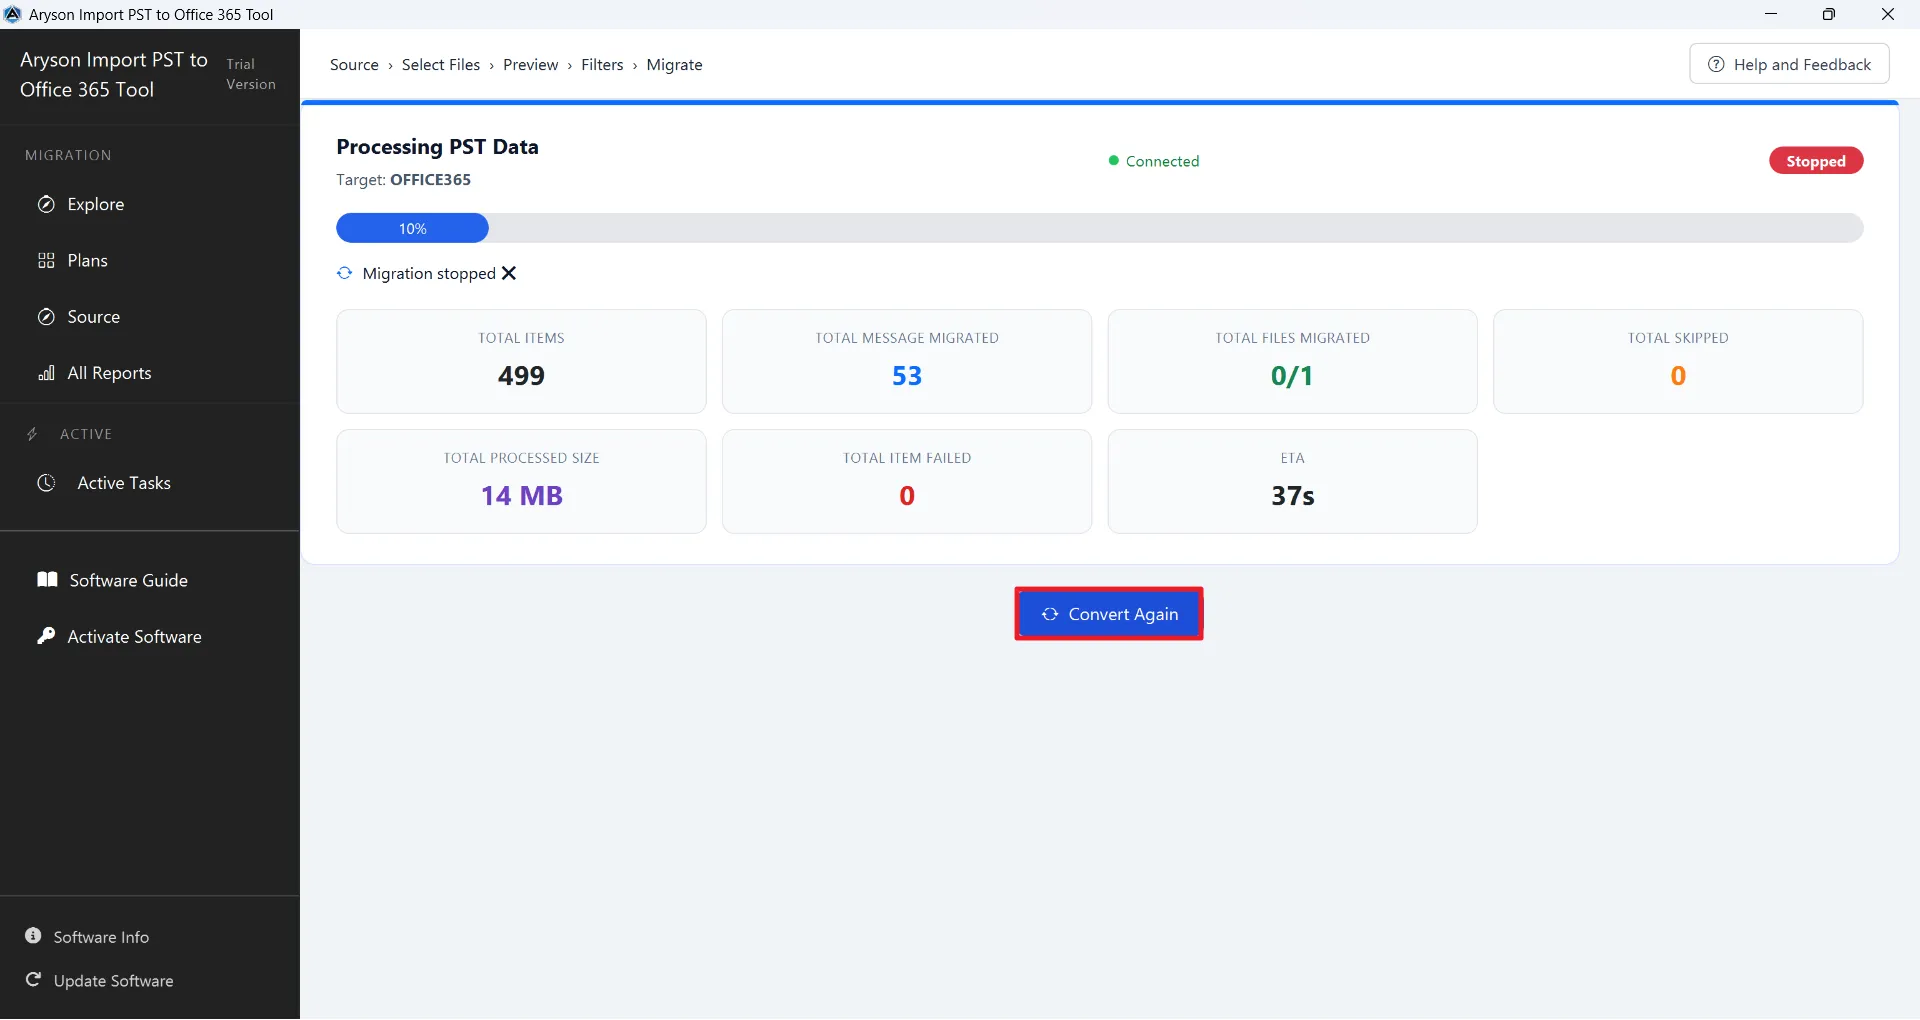
Task: Click the Update Software refresh icon
Action: pyautogui.click(x=33, y=981)
